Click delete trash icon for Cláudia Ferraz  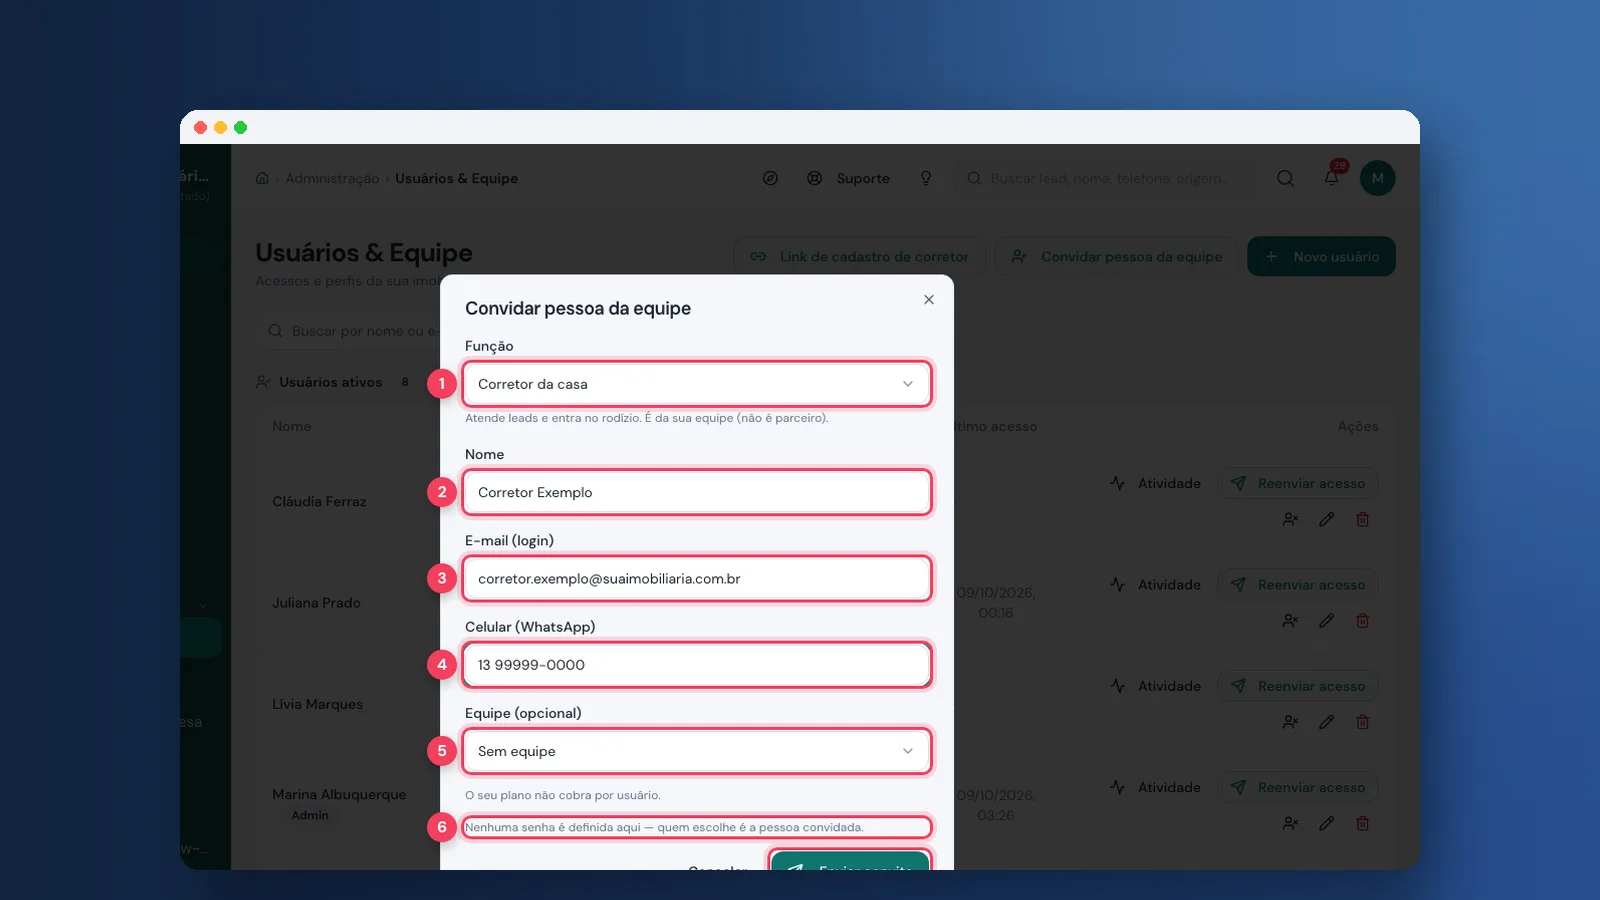tap(1362, 519)
